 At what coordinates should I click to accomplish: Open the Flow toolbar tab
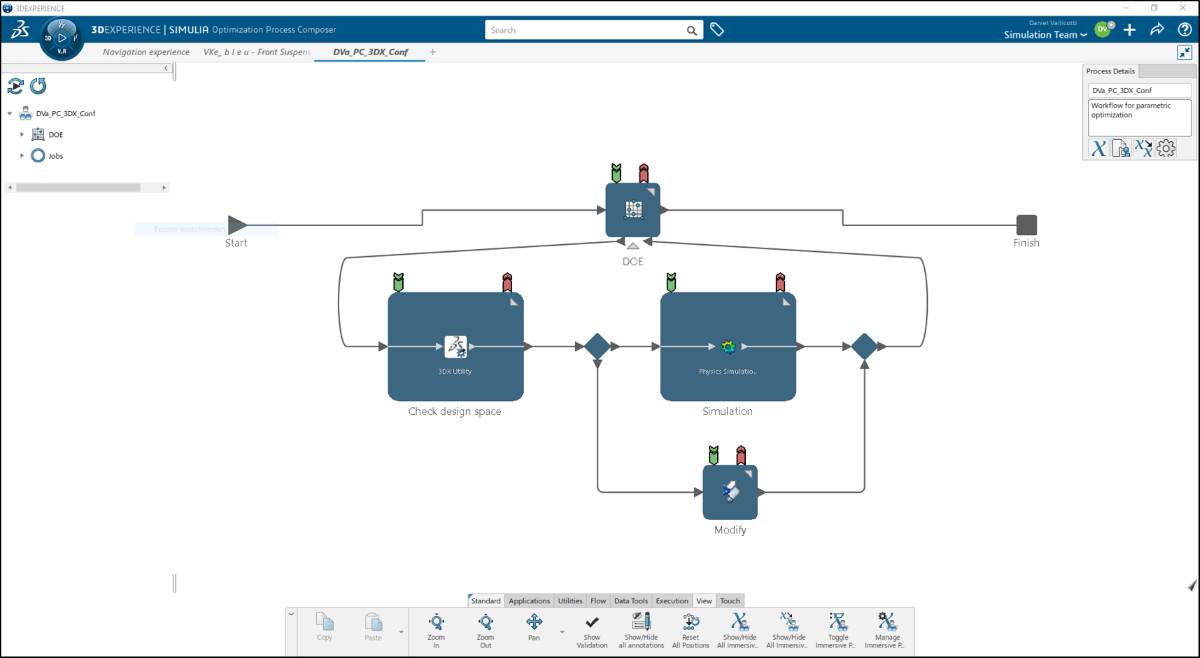point(598,601)
